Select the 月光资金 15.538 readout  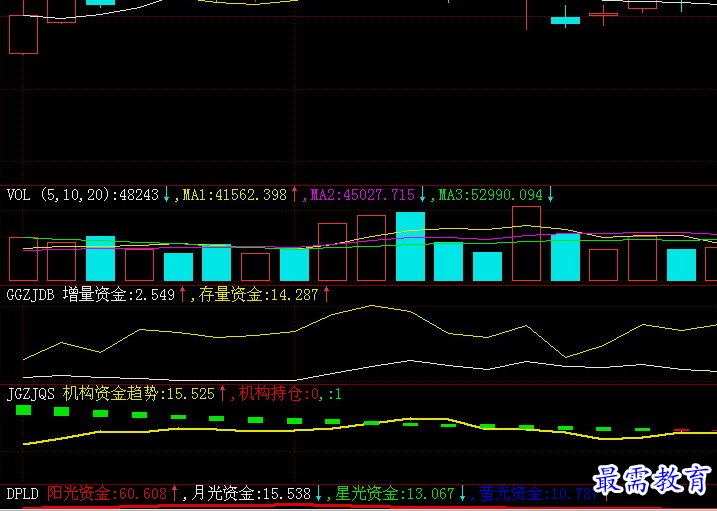(x=250, y=494)
